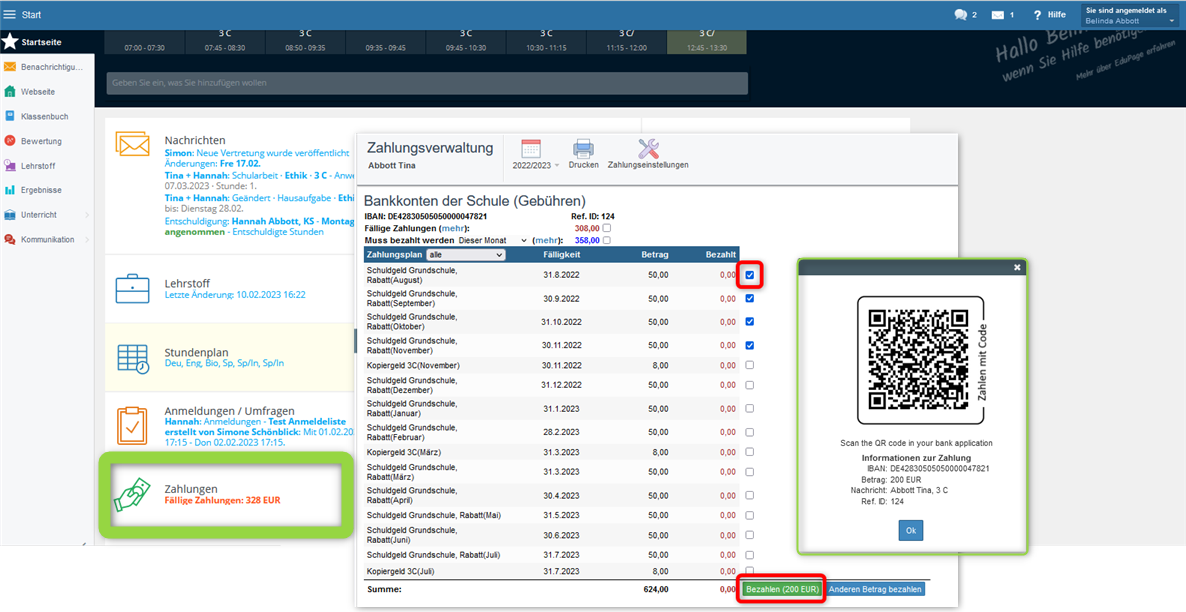
Task: Click the Fälligkeit date 31.8.2022 cell
Action: pyautogui.click(x=561, y=275)
